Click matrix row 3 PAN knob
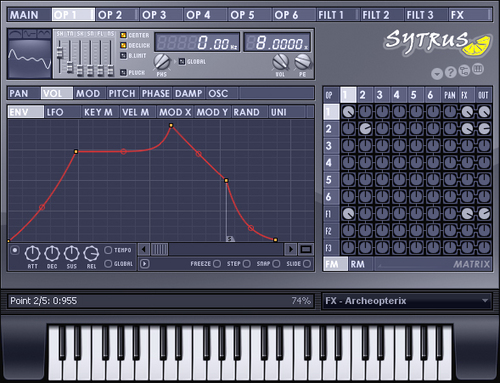The width and height of the screenshot is (500, 383). click(450, 146)
